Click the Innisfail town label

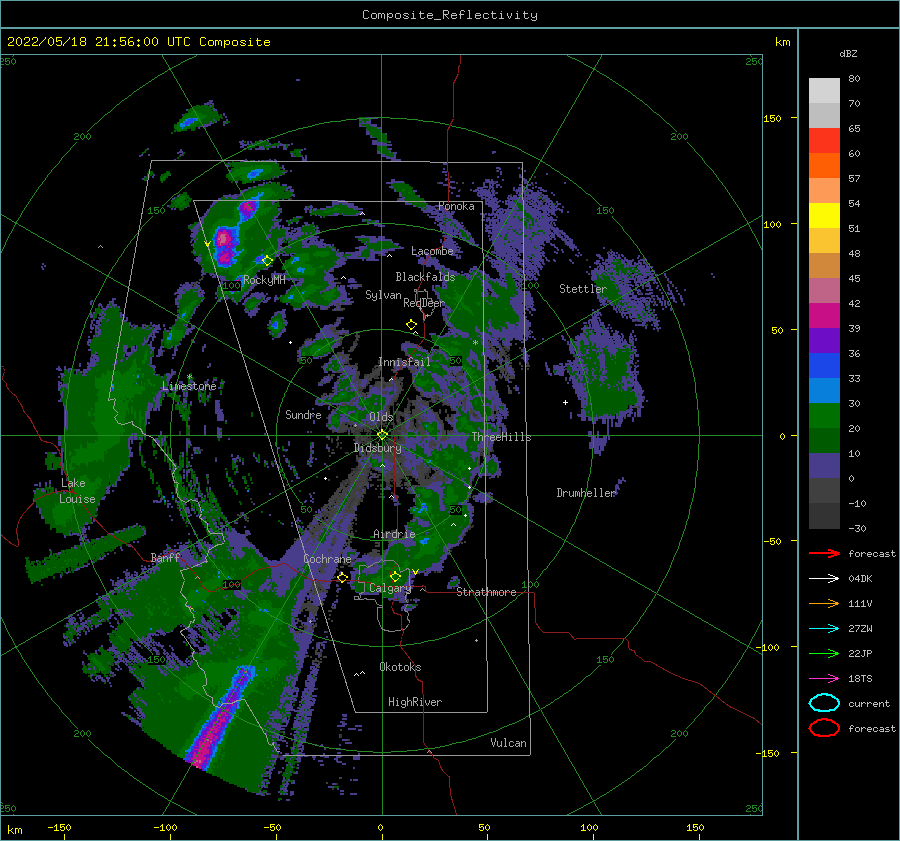click(404, 362)
